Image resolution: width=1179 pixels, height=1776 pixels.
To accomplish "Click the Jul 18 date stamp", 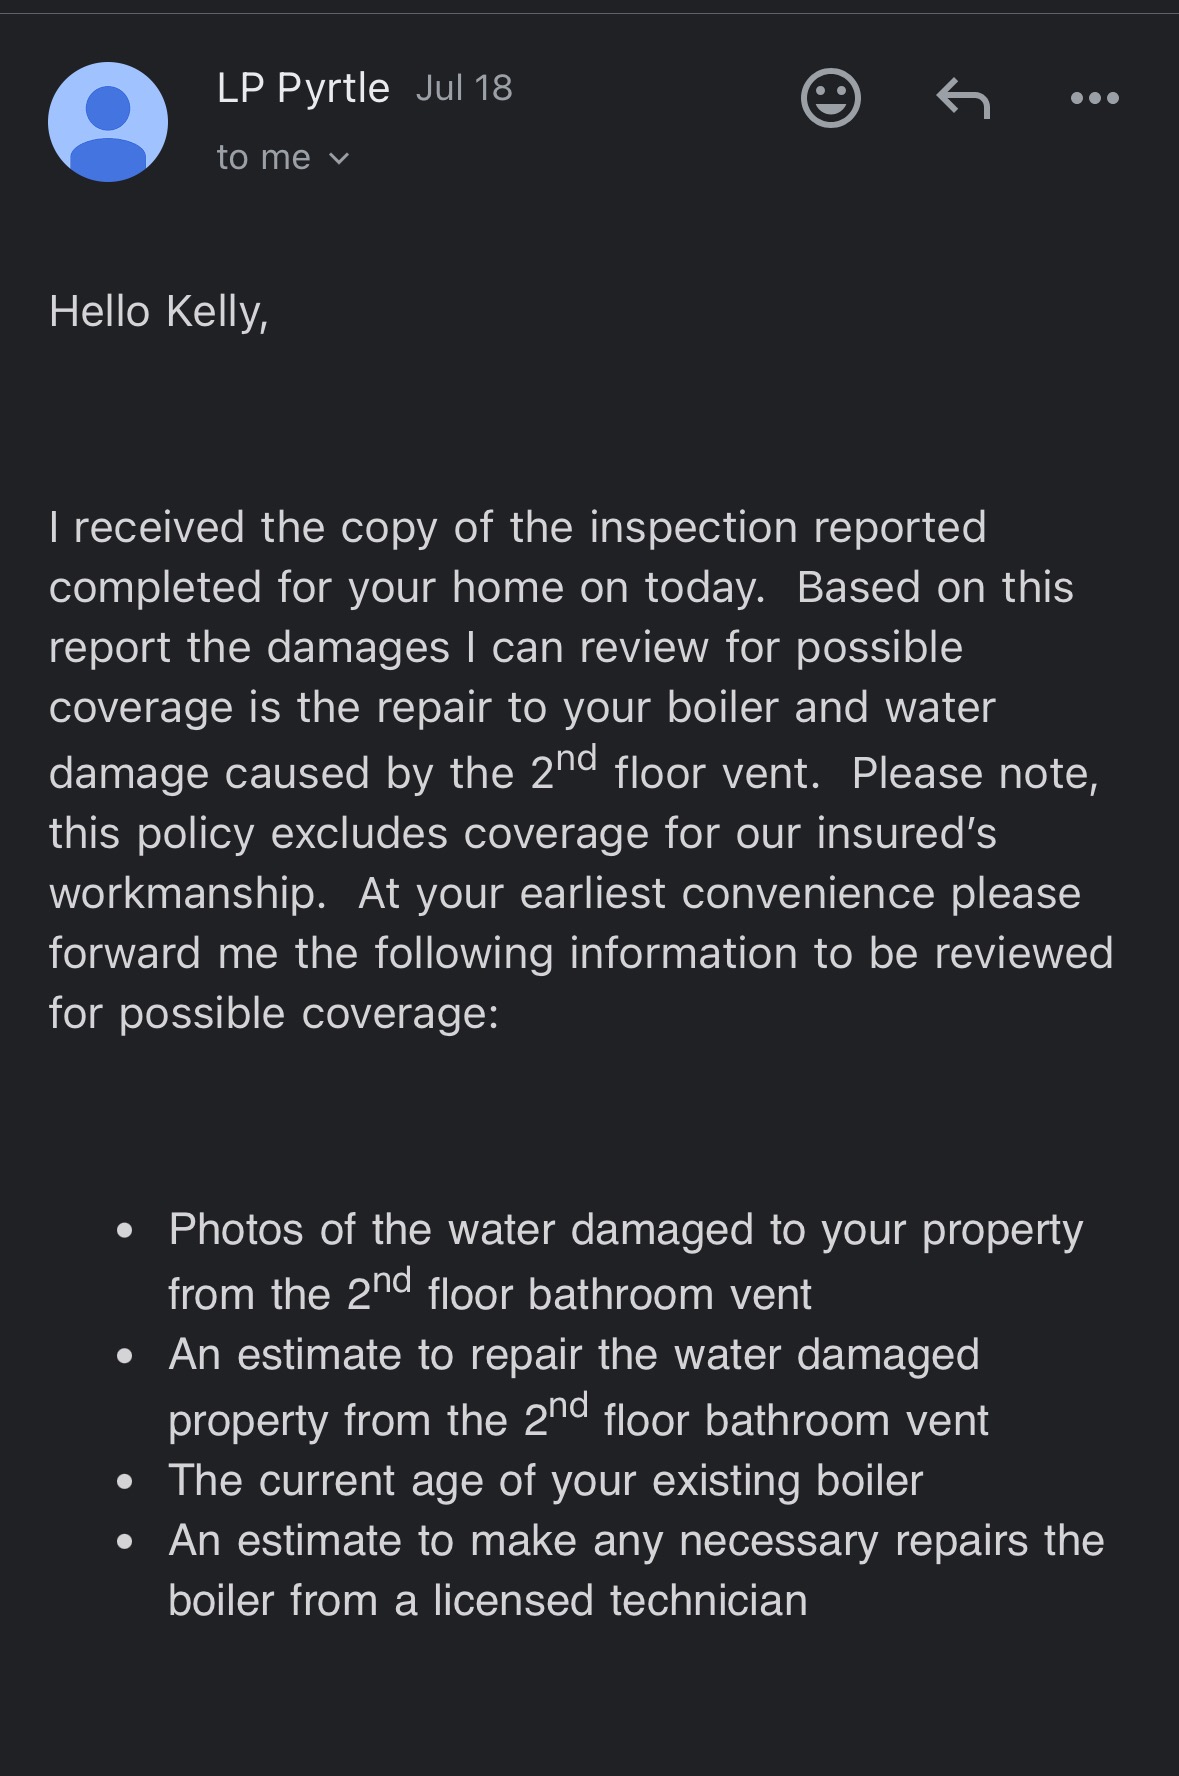I will pos(464,88).
